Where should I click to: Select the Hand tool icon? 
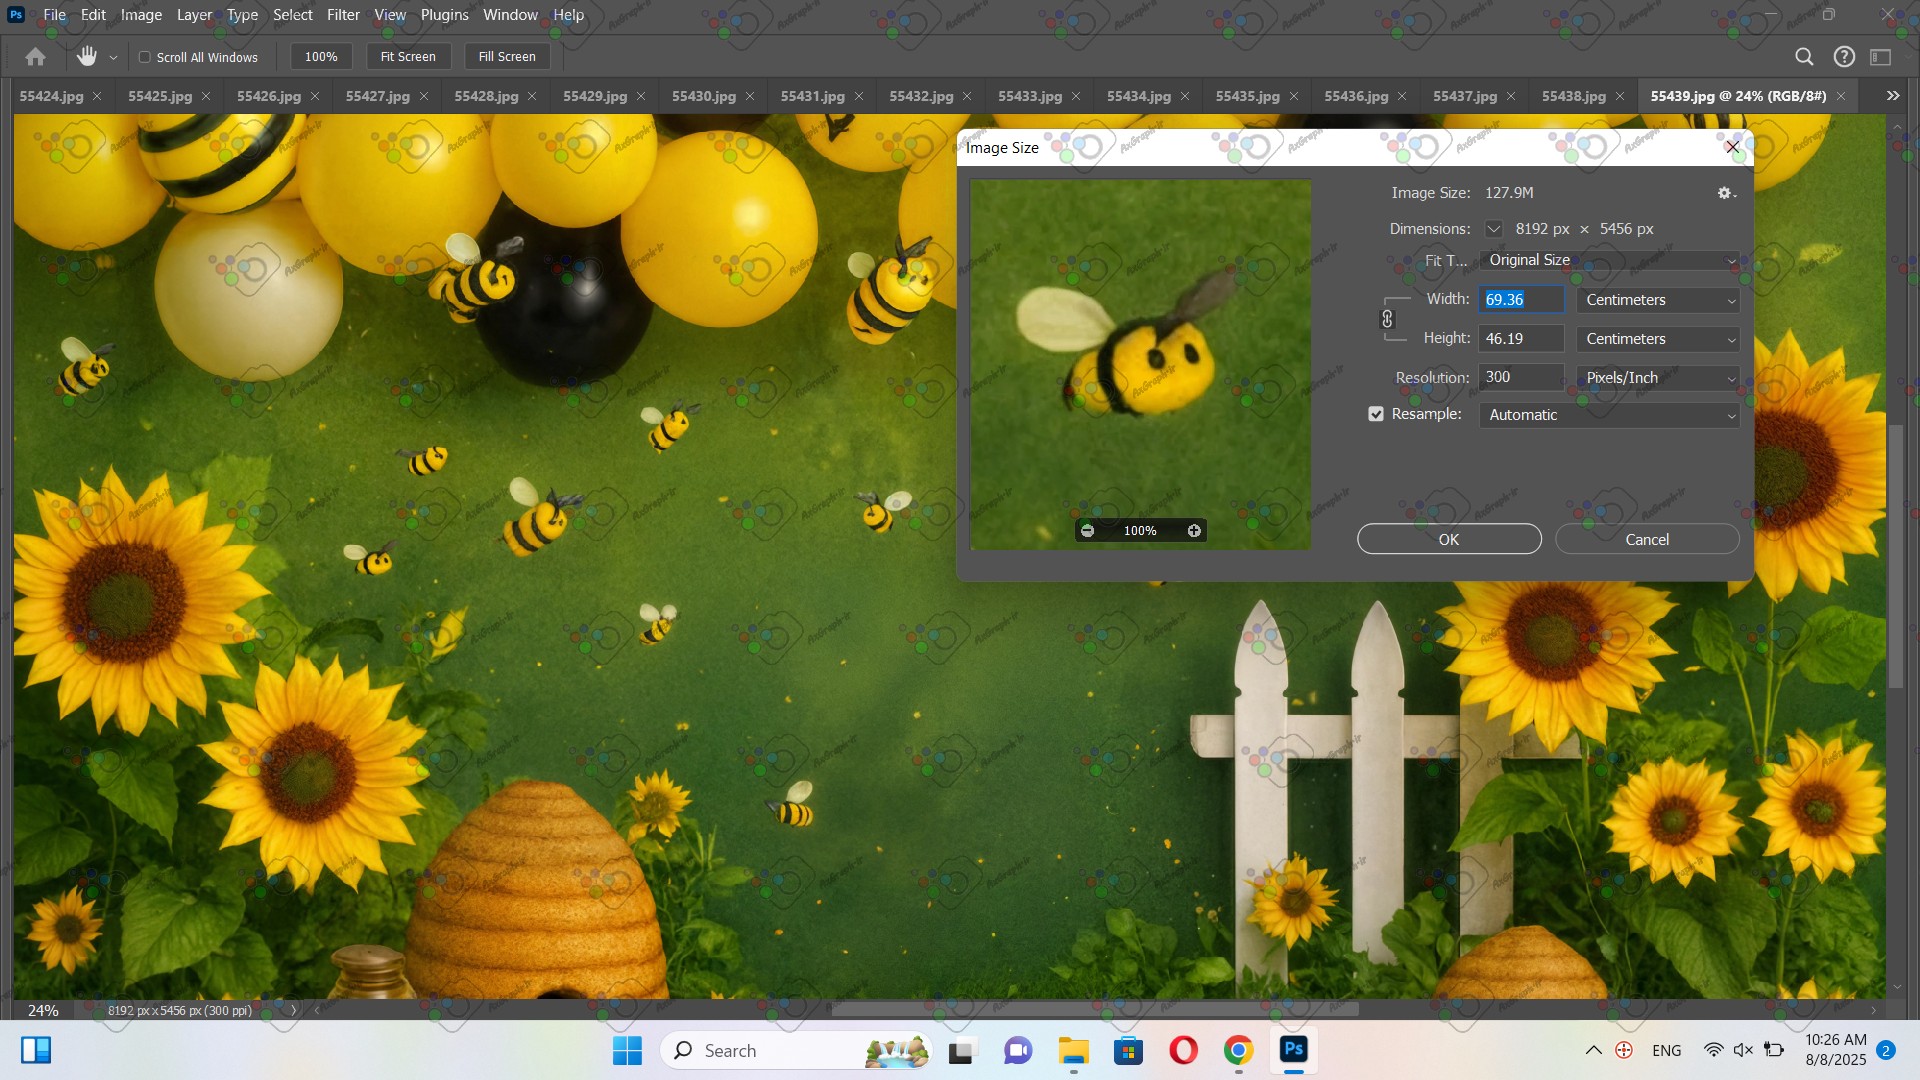87,57
